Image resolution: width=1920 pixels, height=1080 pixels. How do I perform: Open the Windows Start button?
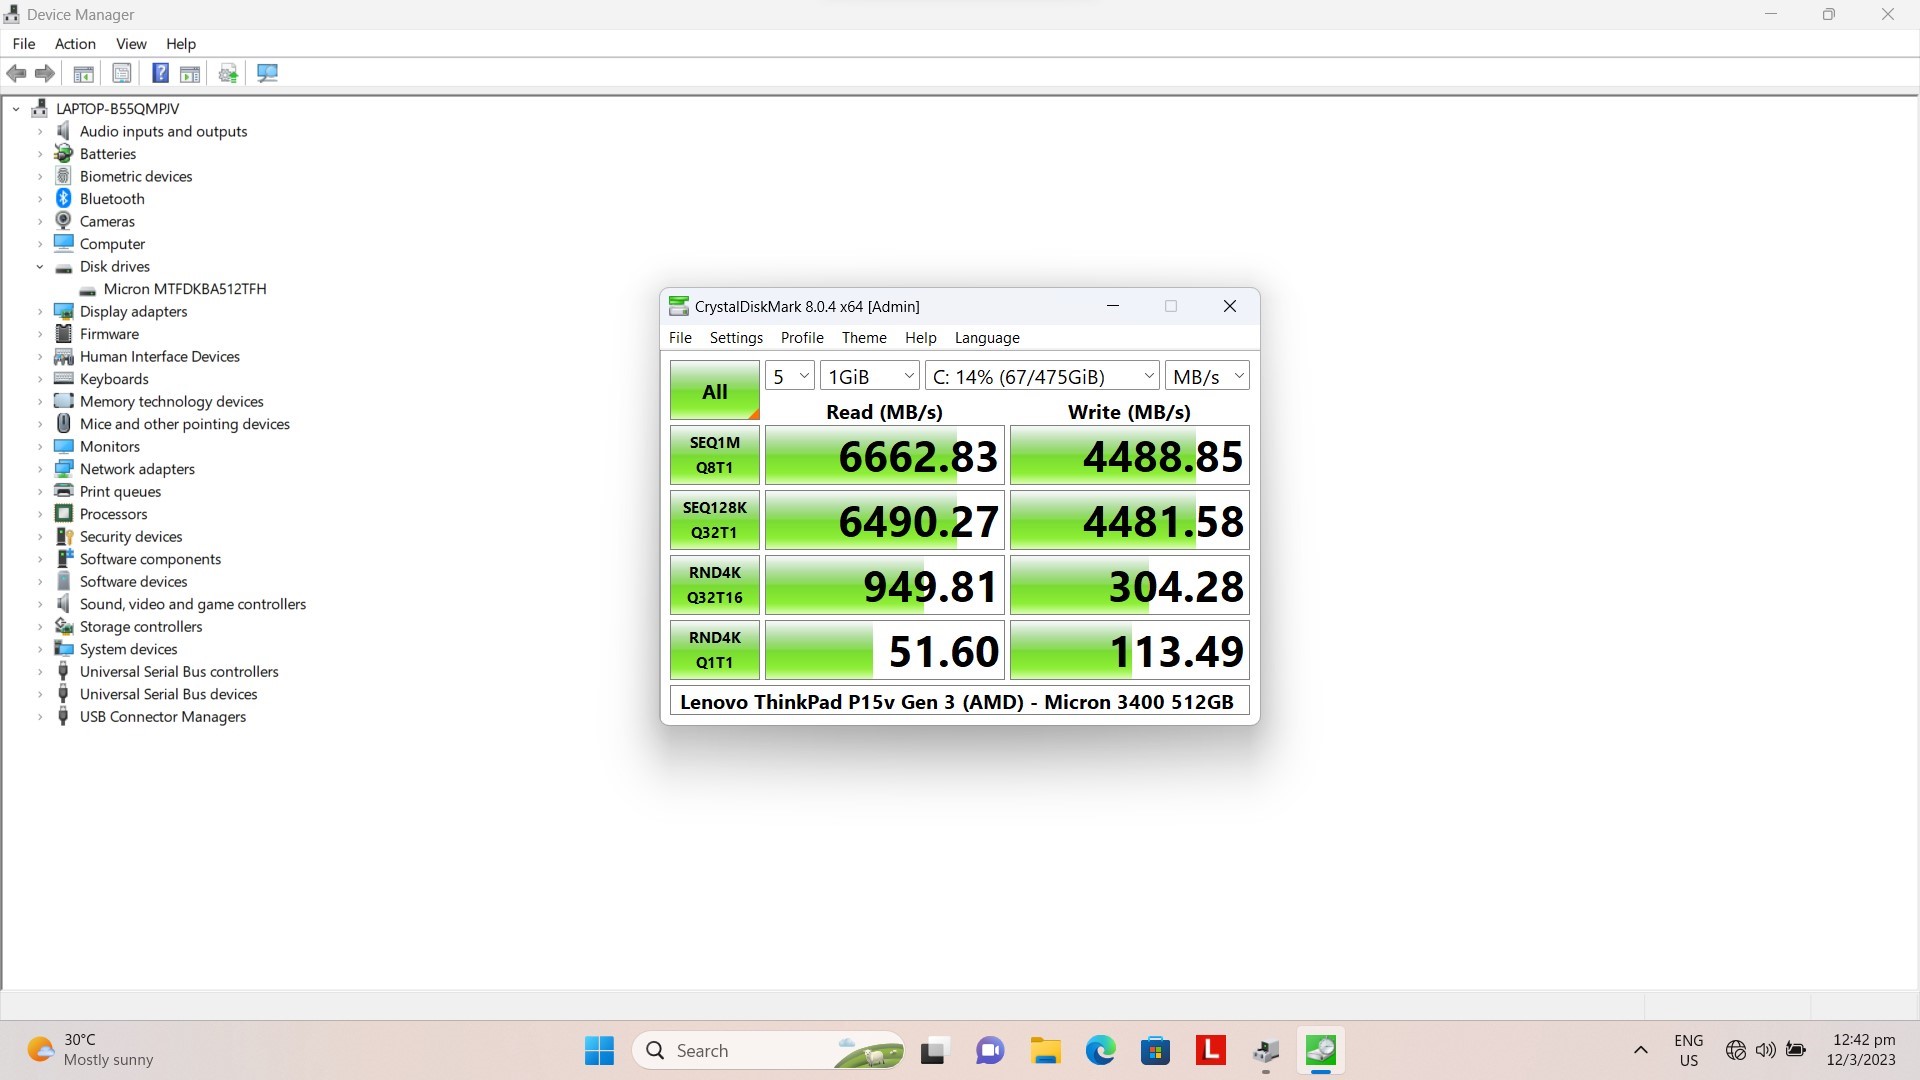[599, 1050]
